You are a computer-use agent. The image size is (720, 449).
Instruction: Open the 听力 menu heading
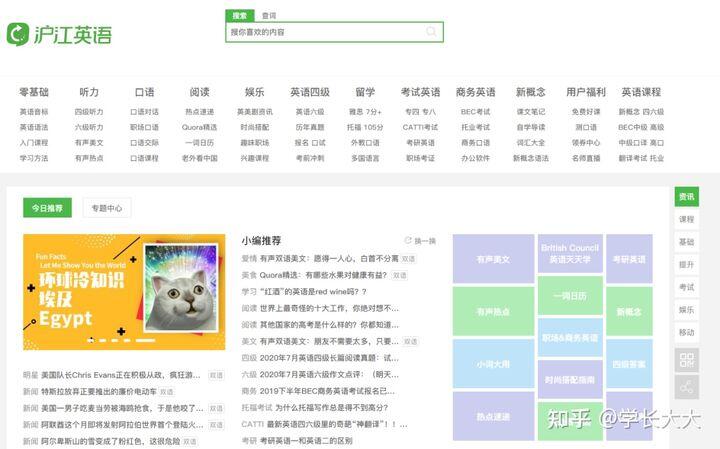pos(89,92)
